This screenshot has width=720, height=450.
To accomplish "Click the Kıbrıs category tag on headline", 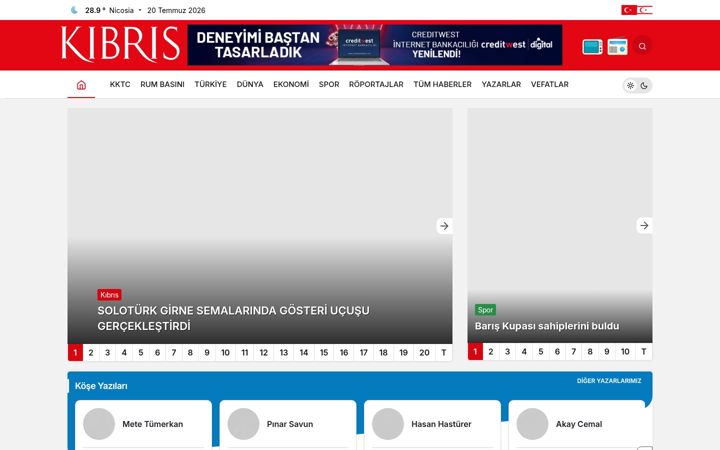I will 109,295.
